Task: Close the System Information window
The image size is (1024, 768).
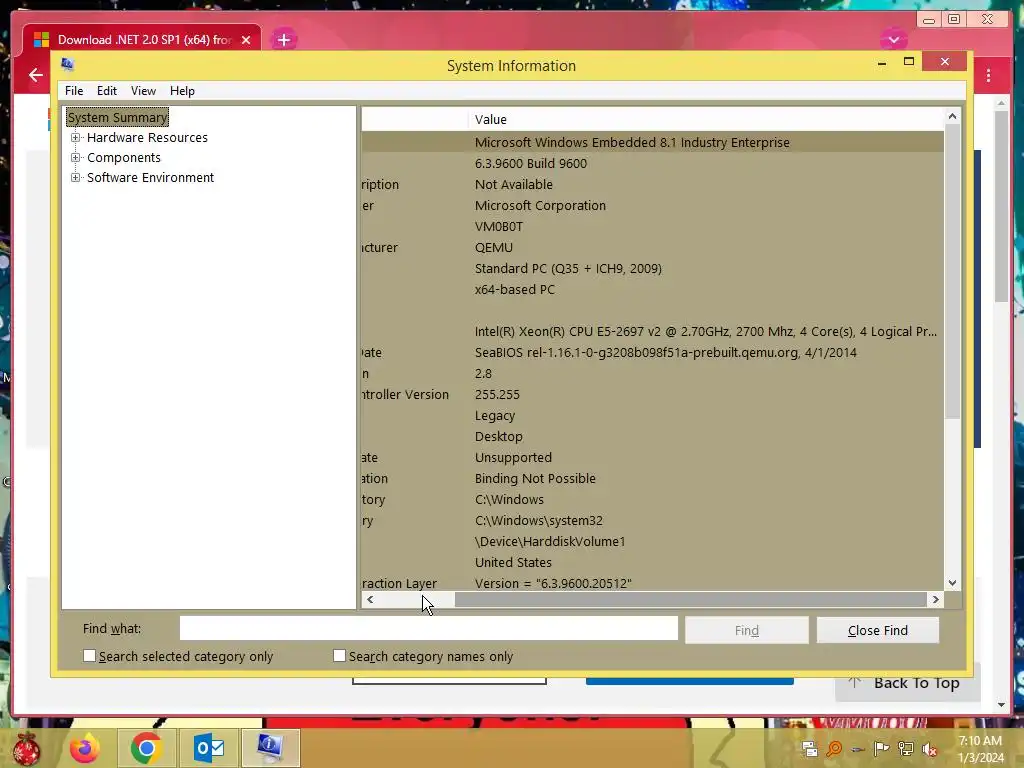Action: (x=944, y=61)
